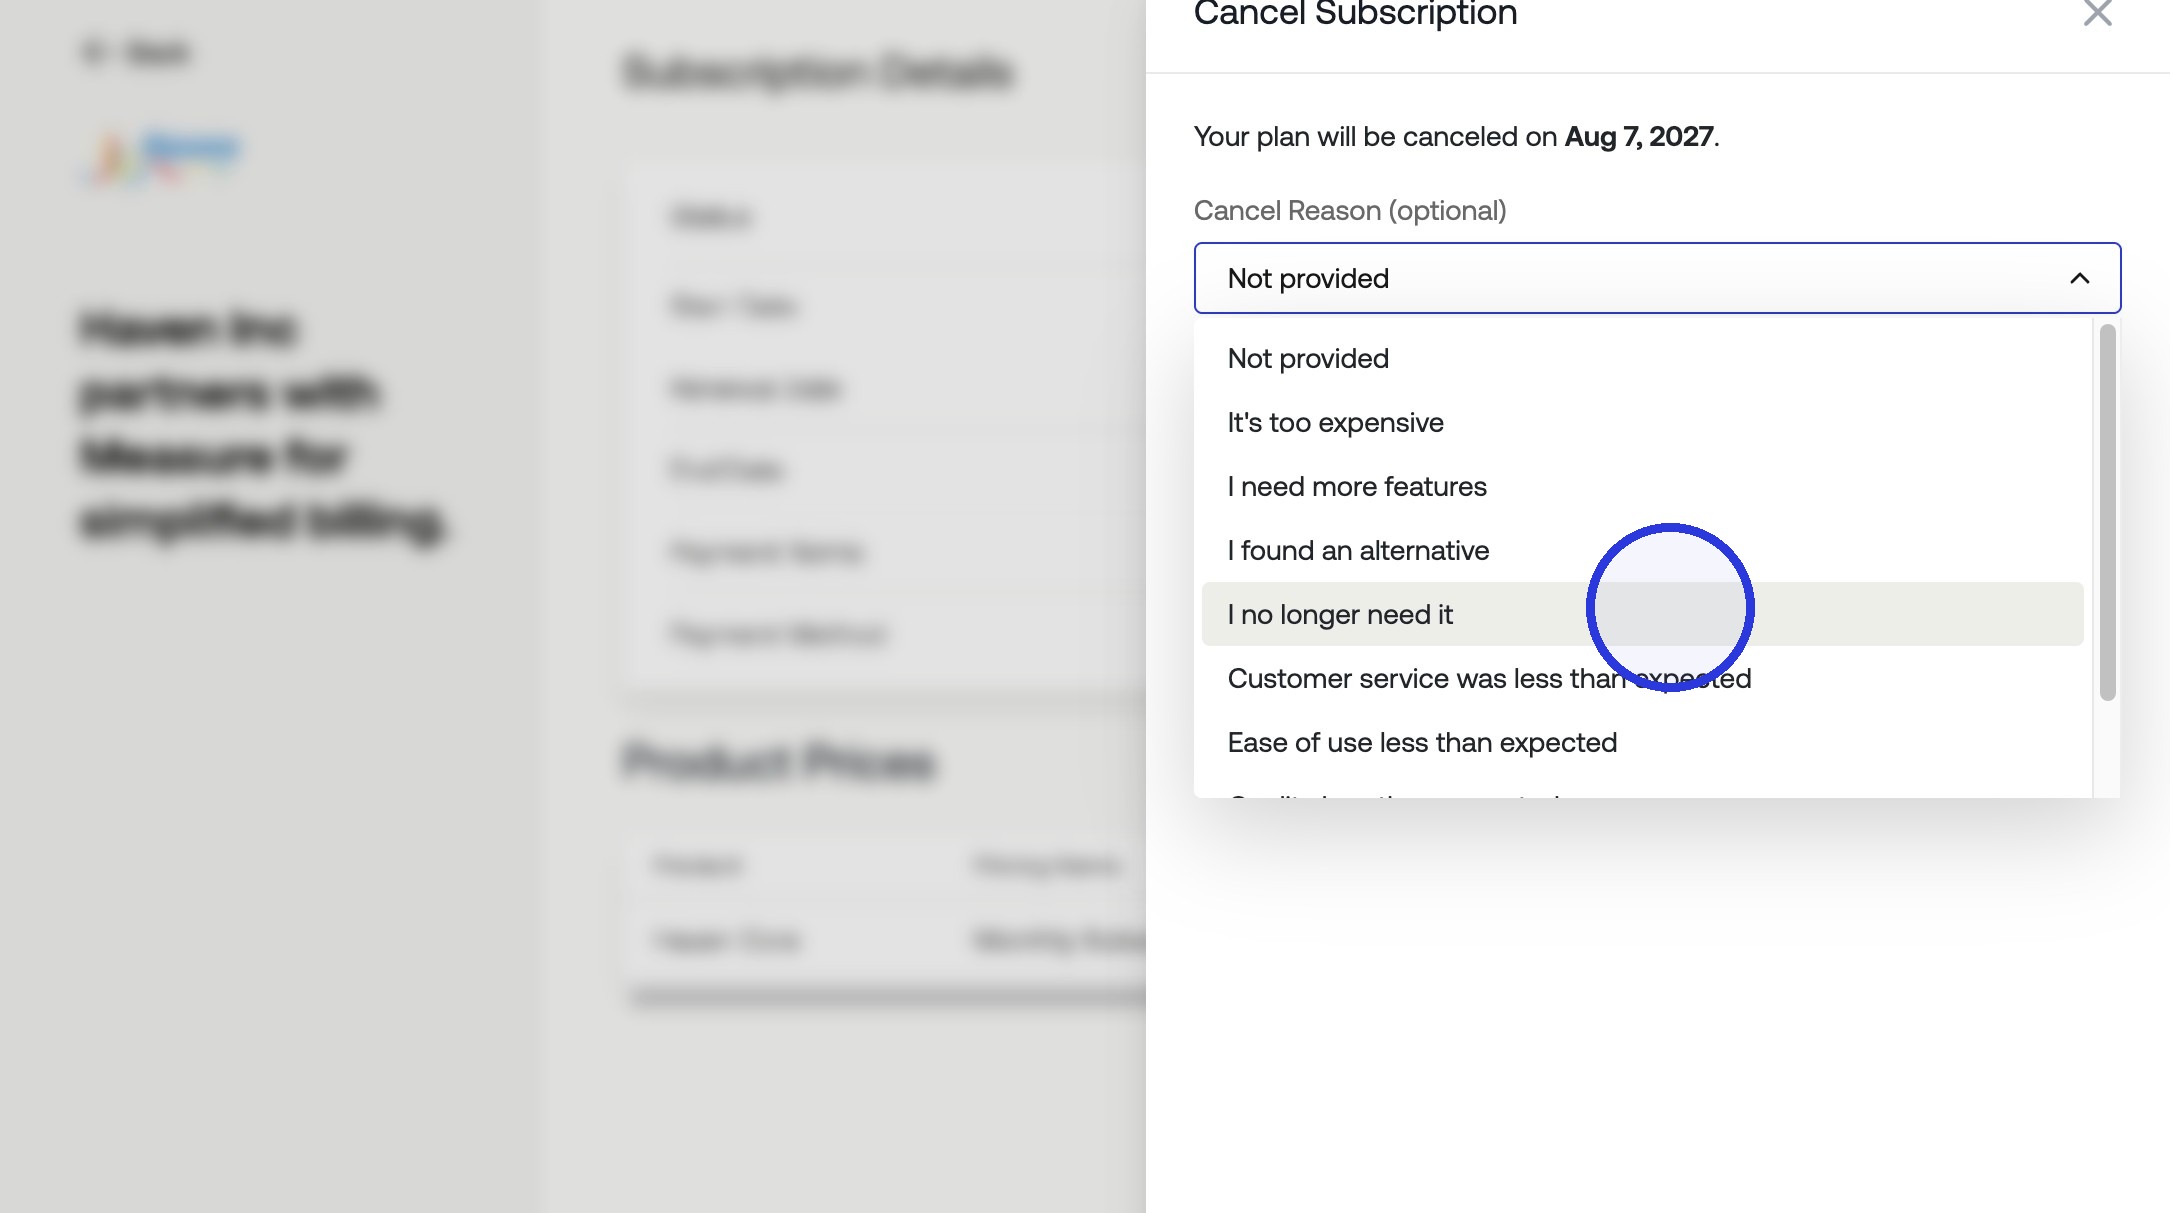Click the Cancel Reason (optional) label
The image size is (2170, 1213).
pyautogui.click(x=1350, y=211)
